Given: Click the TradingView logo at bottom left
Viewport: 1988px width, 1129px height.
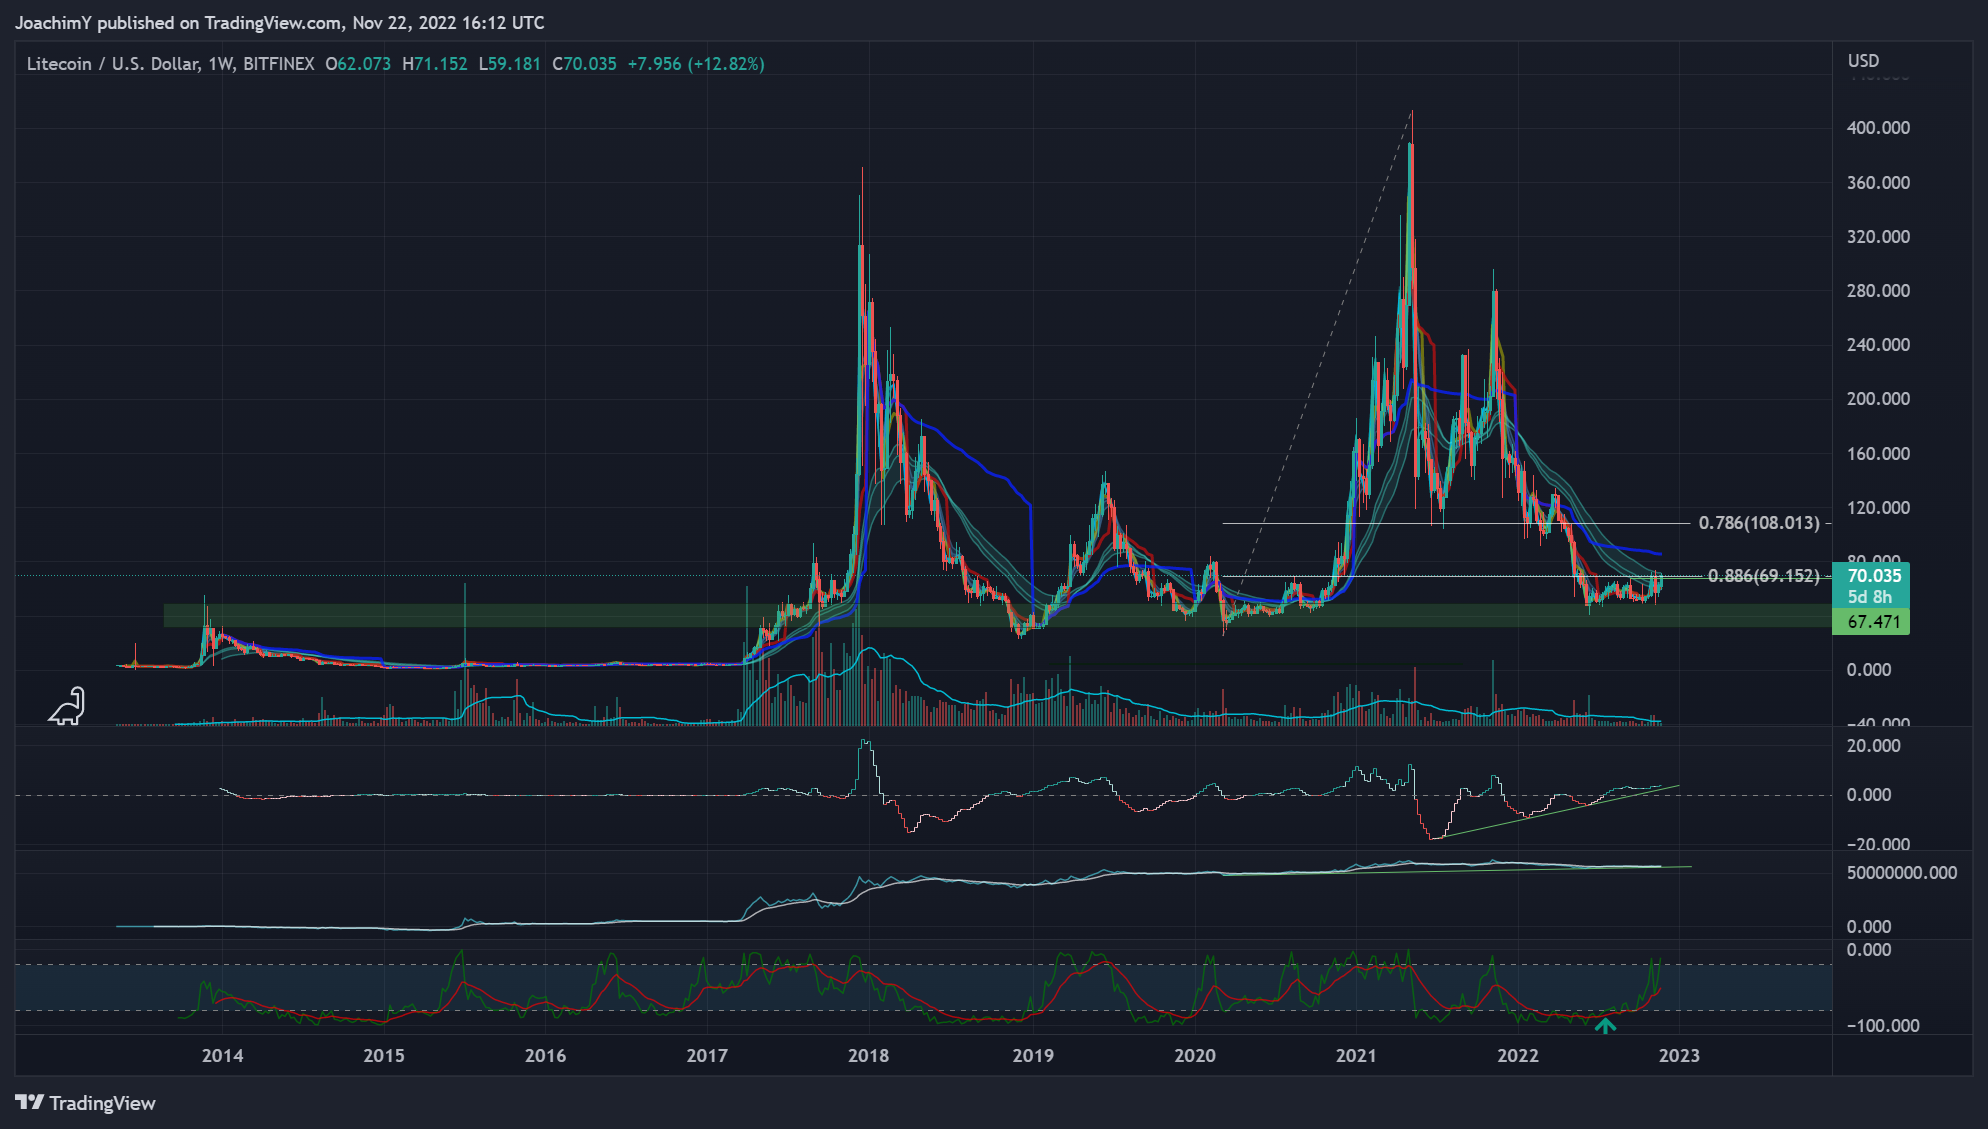Looking at the screenshot, I should [85, 1103].
